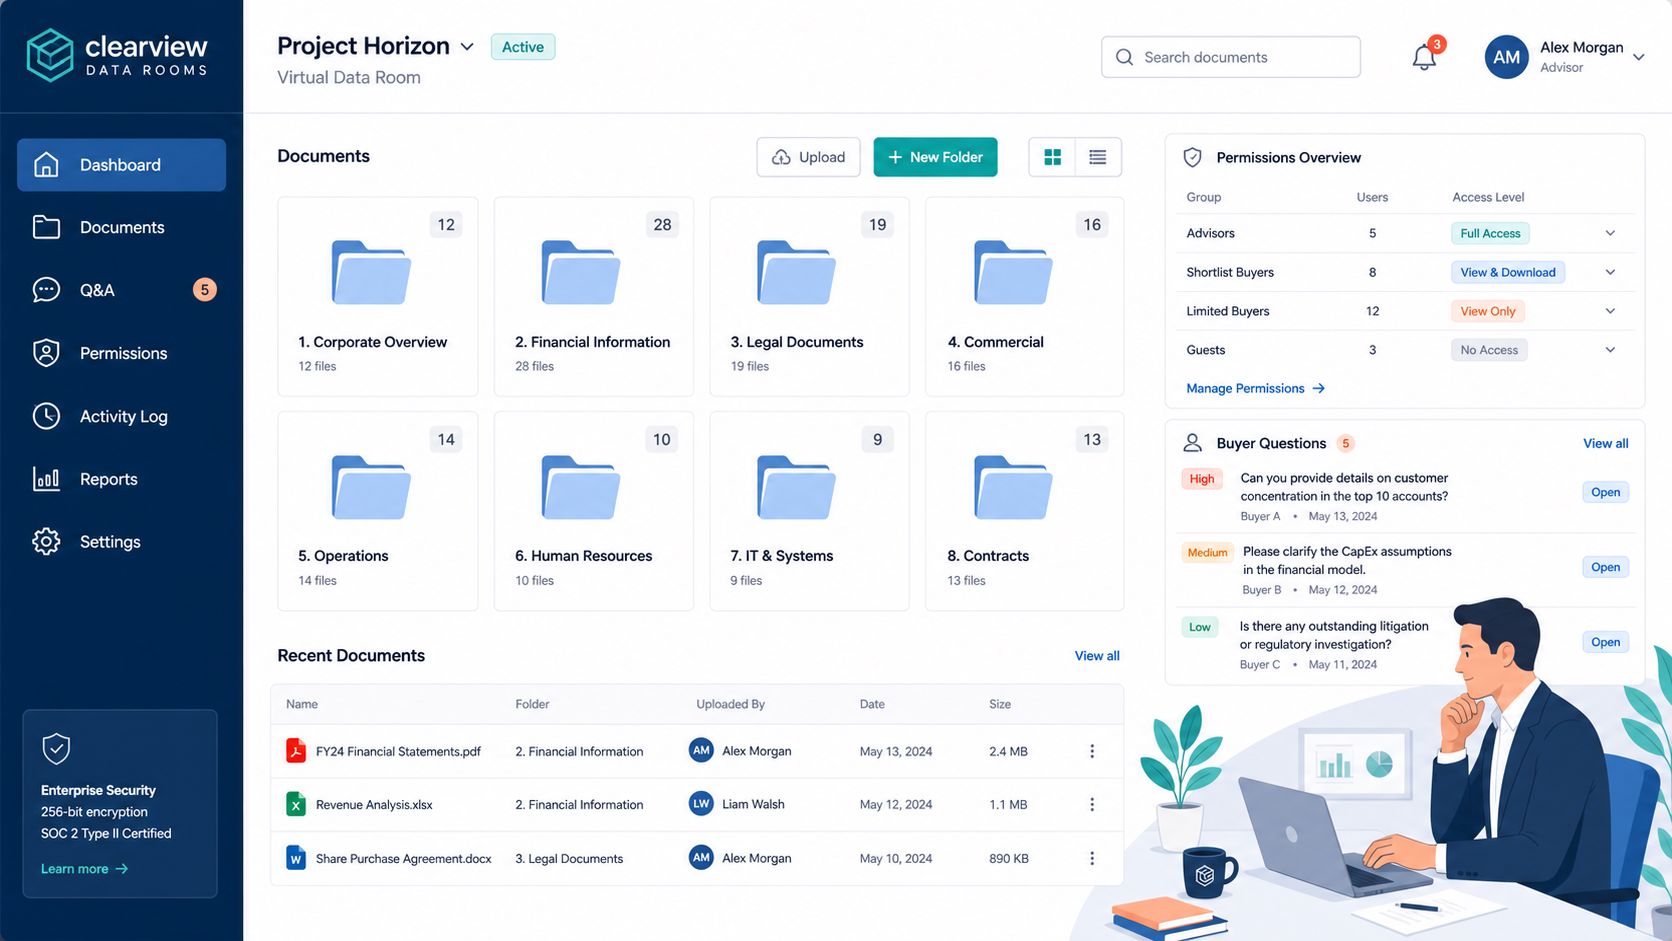Viewport: 1672px width, 941px height.
Task: Click the clearview cube logo
Action: click(50, 55)
